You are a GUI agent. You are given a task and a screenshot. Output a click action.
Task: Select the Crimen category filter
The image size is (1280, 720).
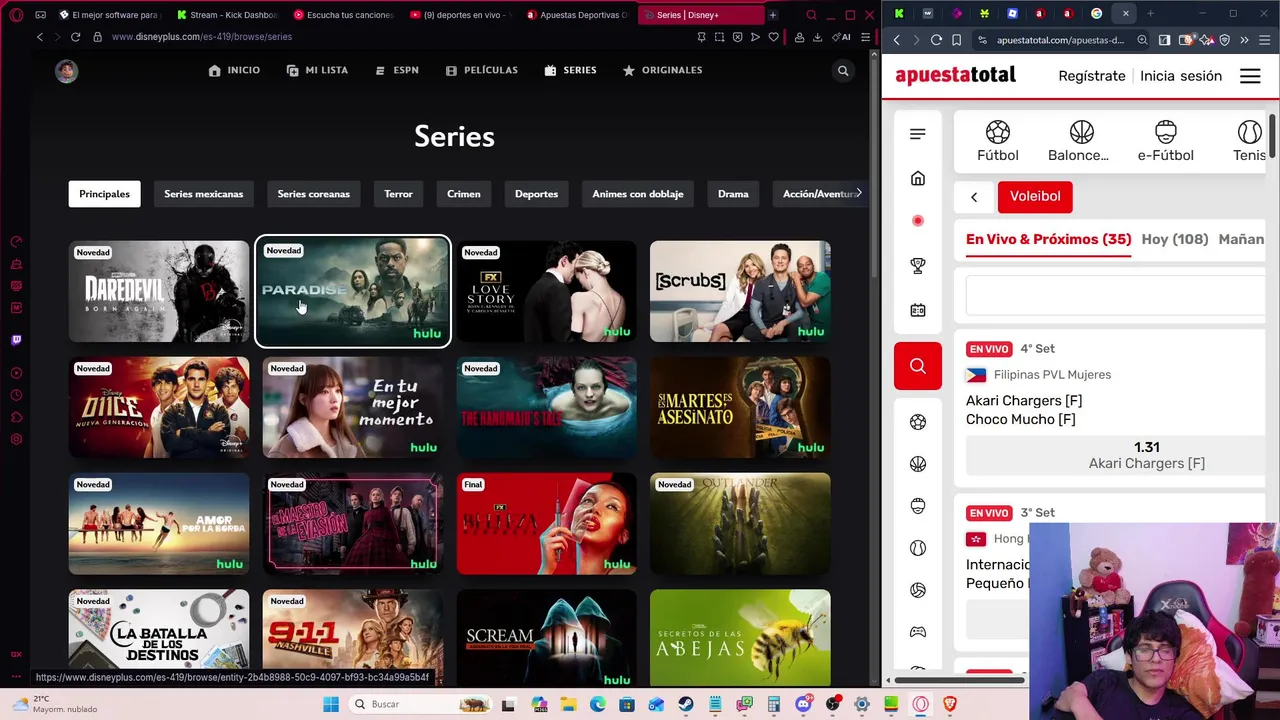463,194
